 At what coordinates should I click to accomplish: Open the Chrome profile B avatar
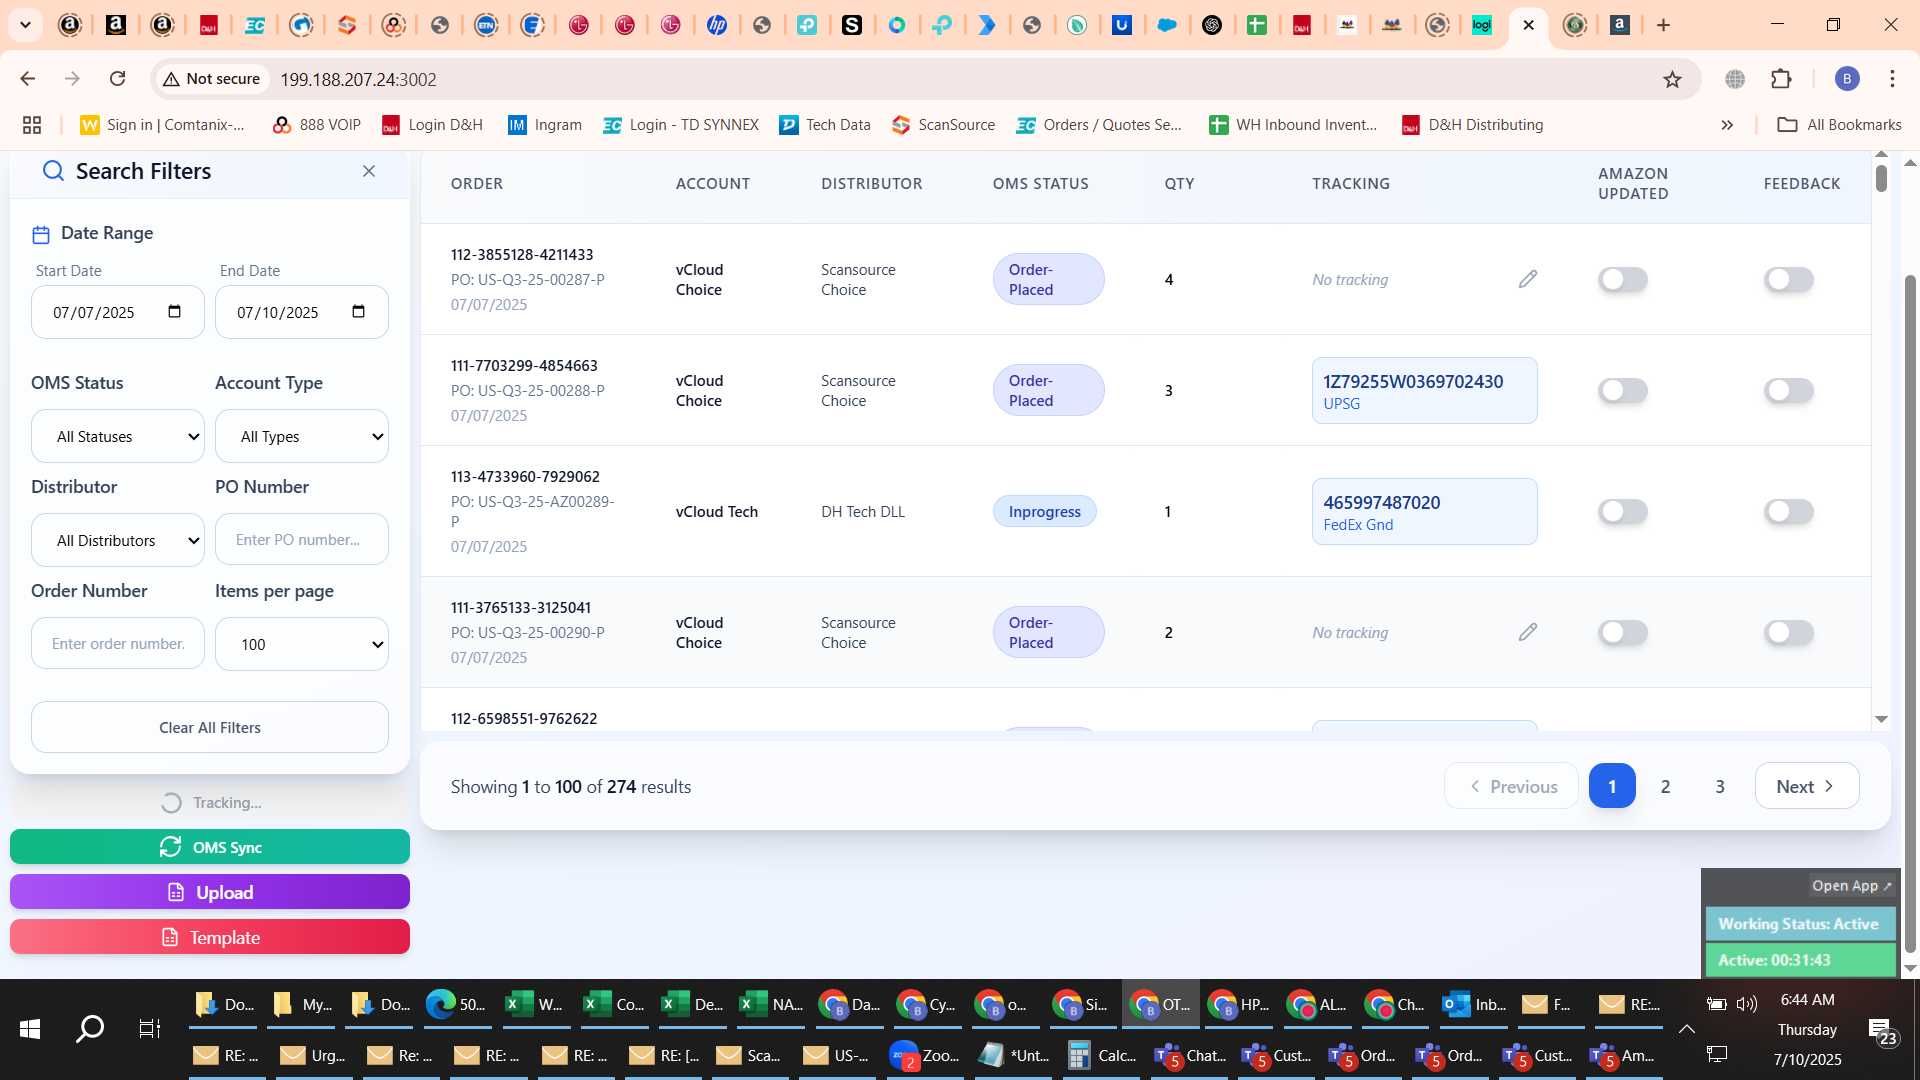(1847, 79)
